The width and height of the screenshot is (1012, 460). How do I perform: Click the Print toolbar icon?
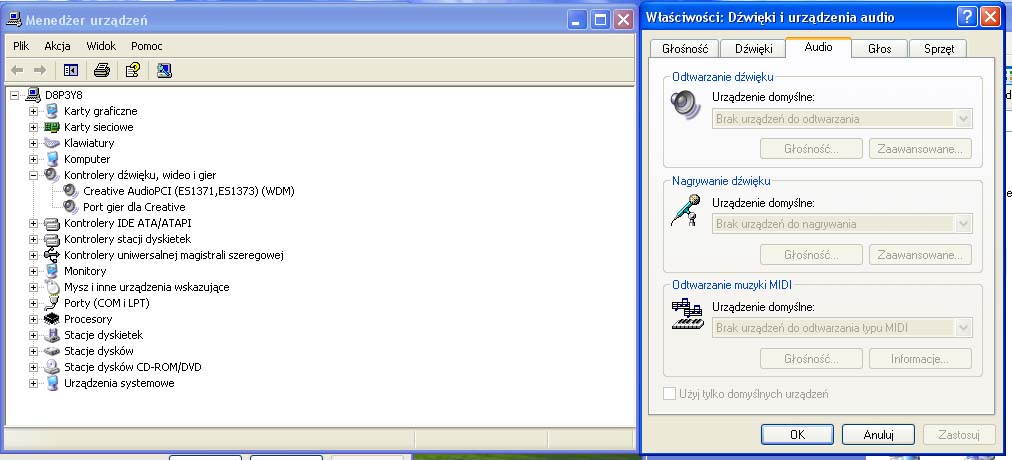(101, 70)
